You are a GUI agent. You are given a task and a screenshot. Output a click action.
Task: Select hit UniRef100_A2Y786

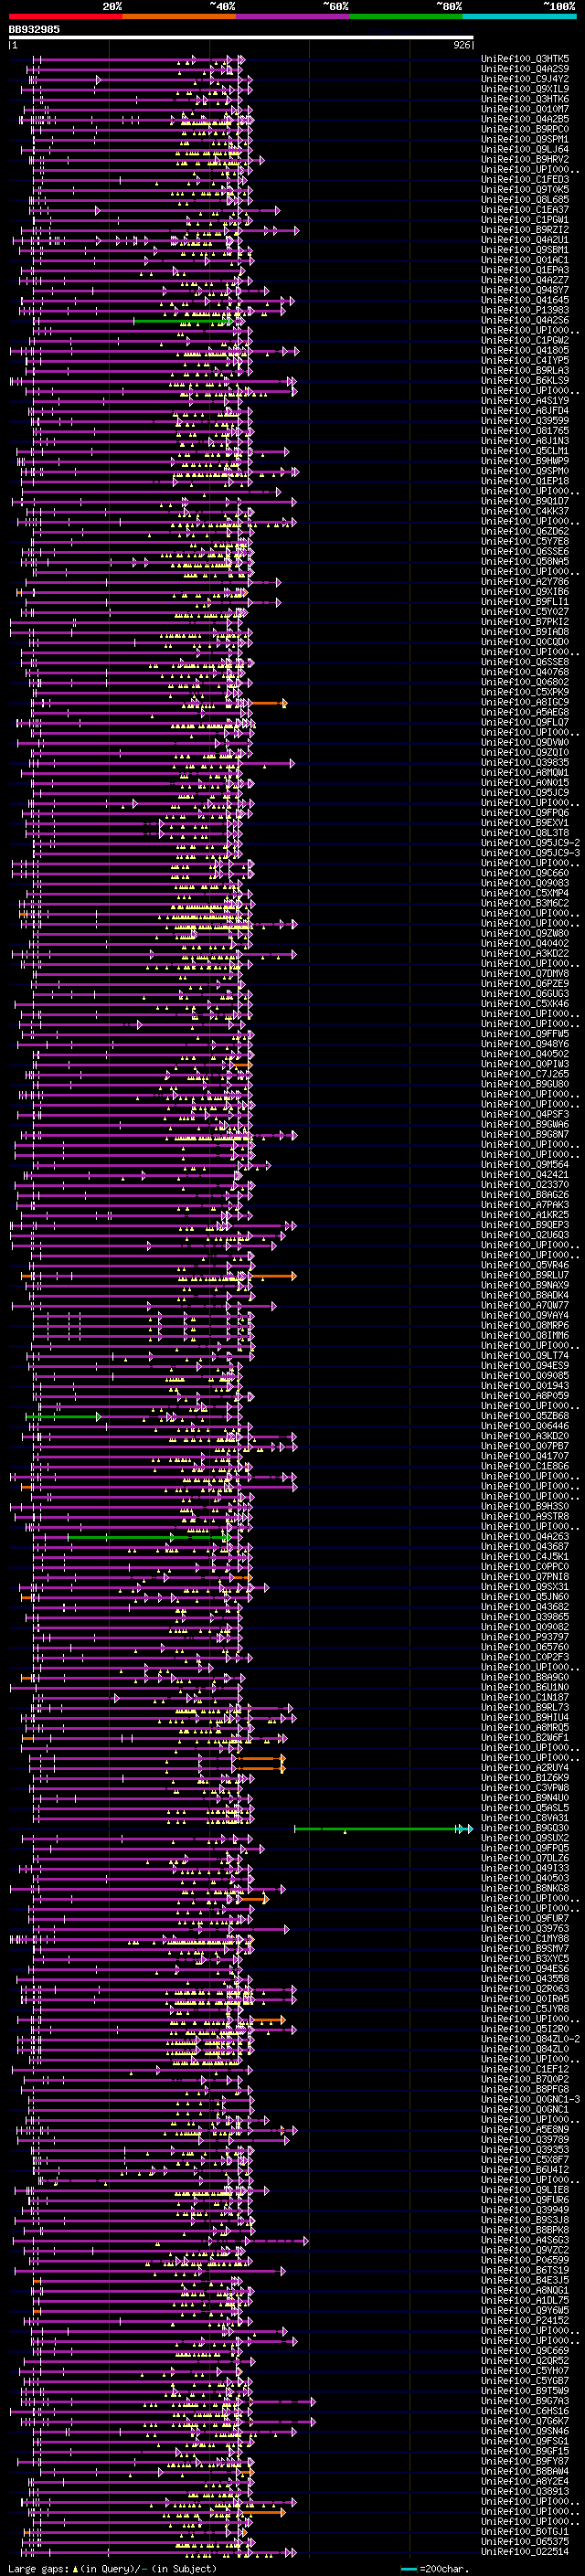click(525, 581)
